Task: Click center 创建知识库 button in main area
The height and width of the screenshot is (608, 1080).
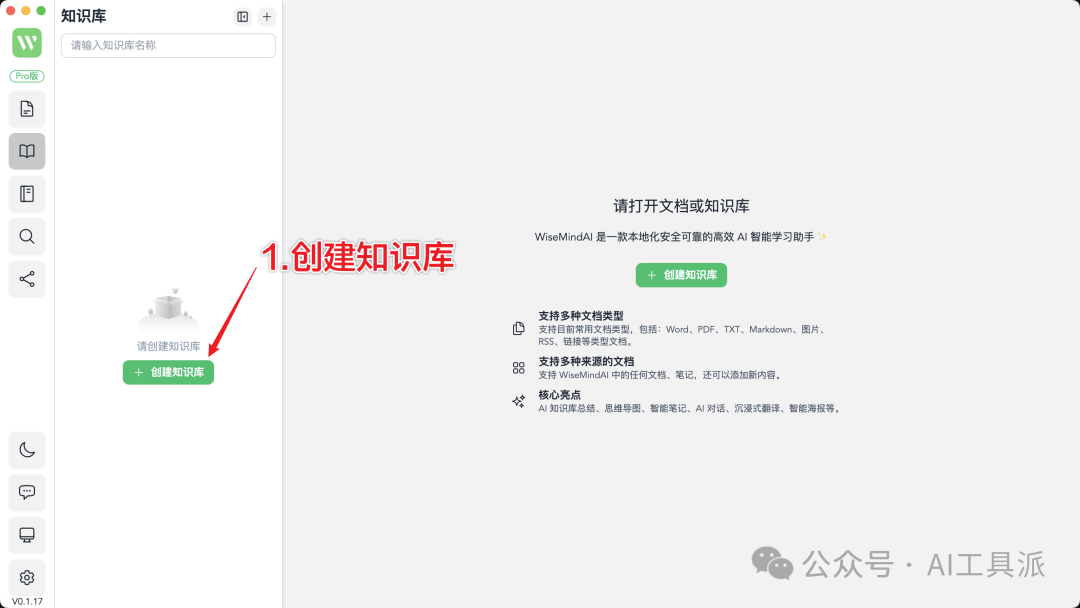Action: (x=681, y=275)
